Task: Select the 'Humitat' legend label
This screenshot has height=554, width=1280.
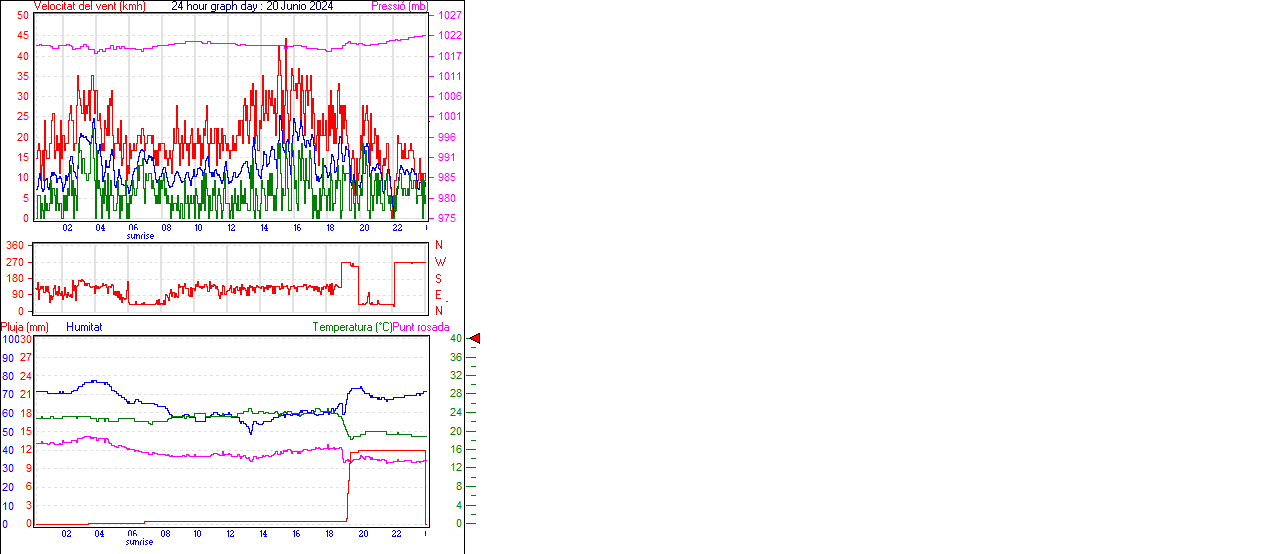Action: tap(84, 327)
